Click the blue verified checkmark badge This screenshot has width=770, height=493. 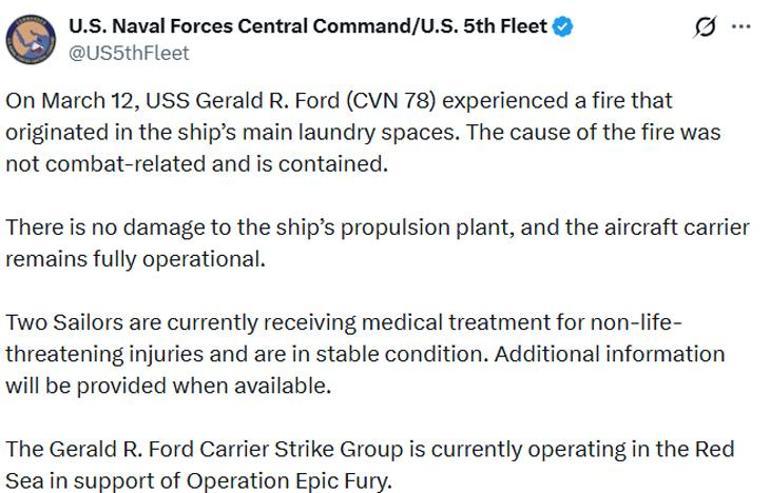point(563,28)
